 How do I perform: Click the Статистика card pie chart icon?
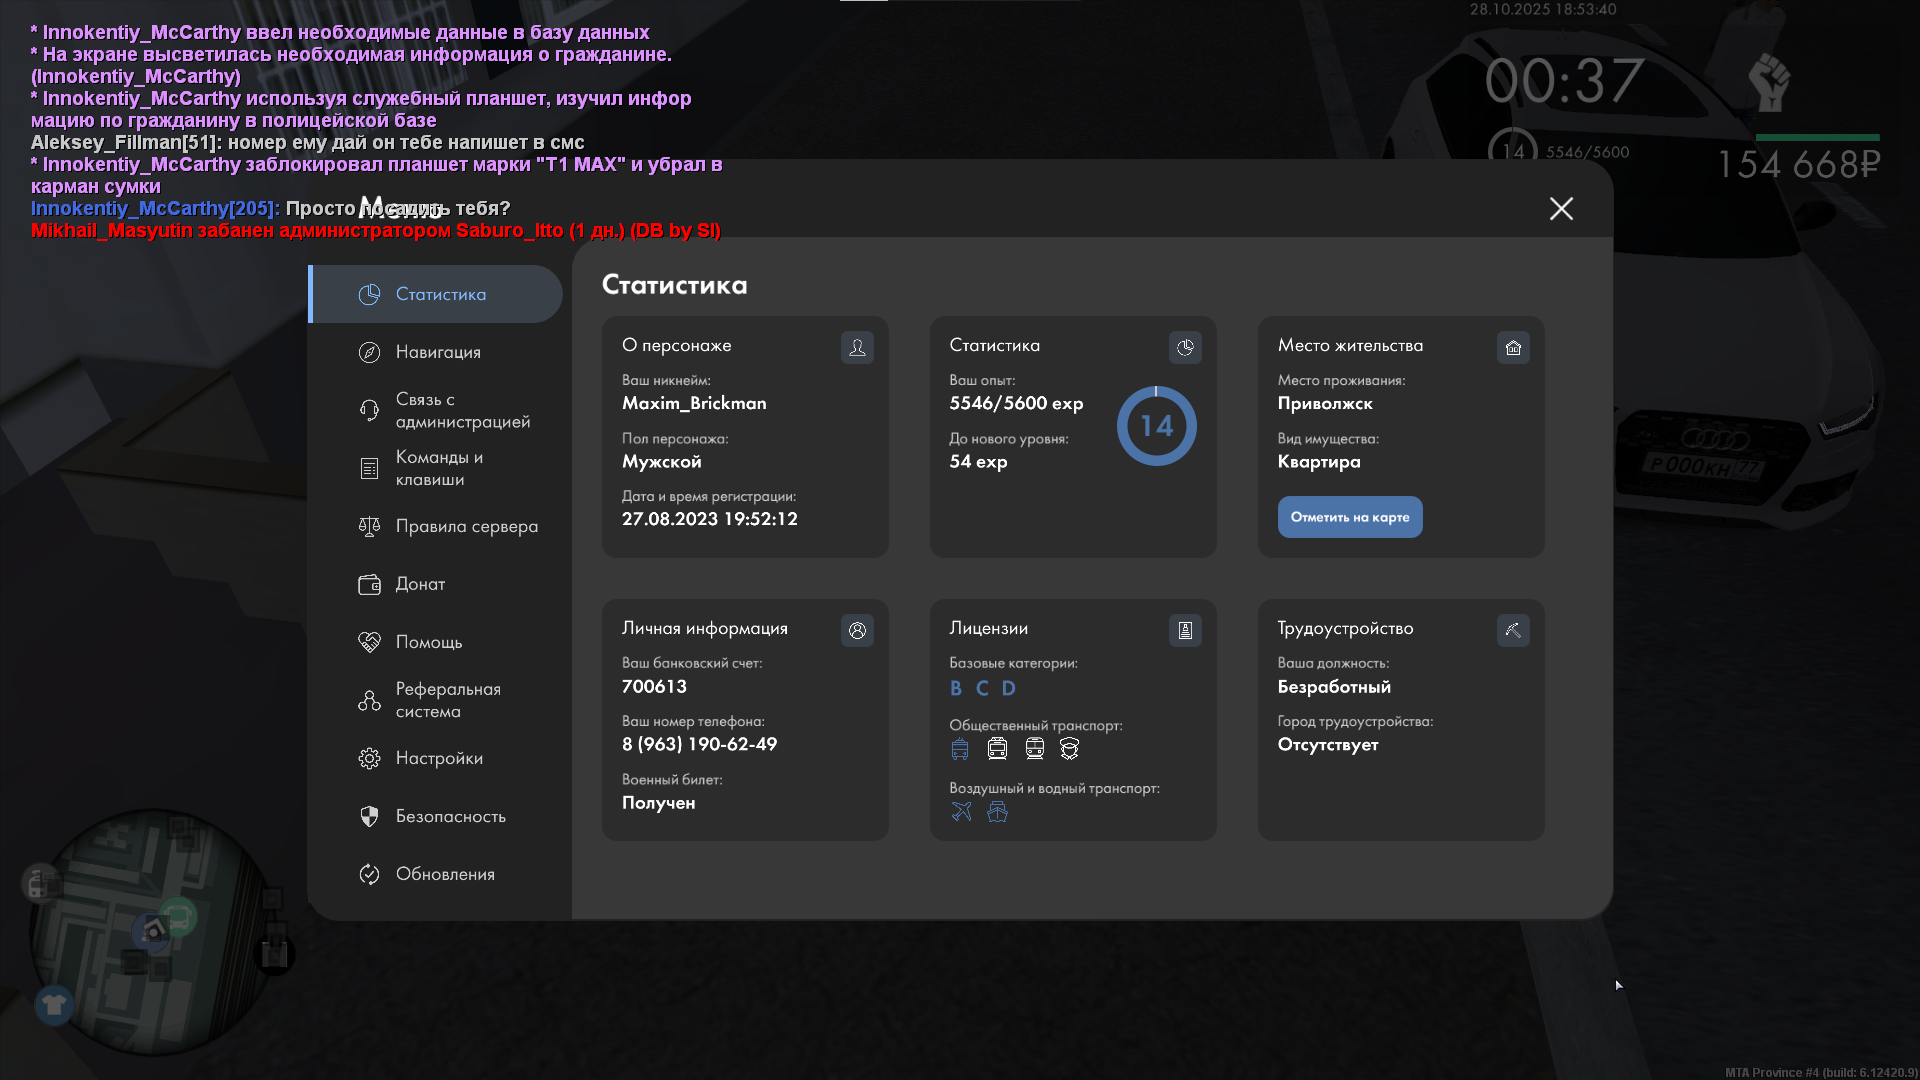(1185, 347)
